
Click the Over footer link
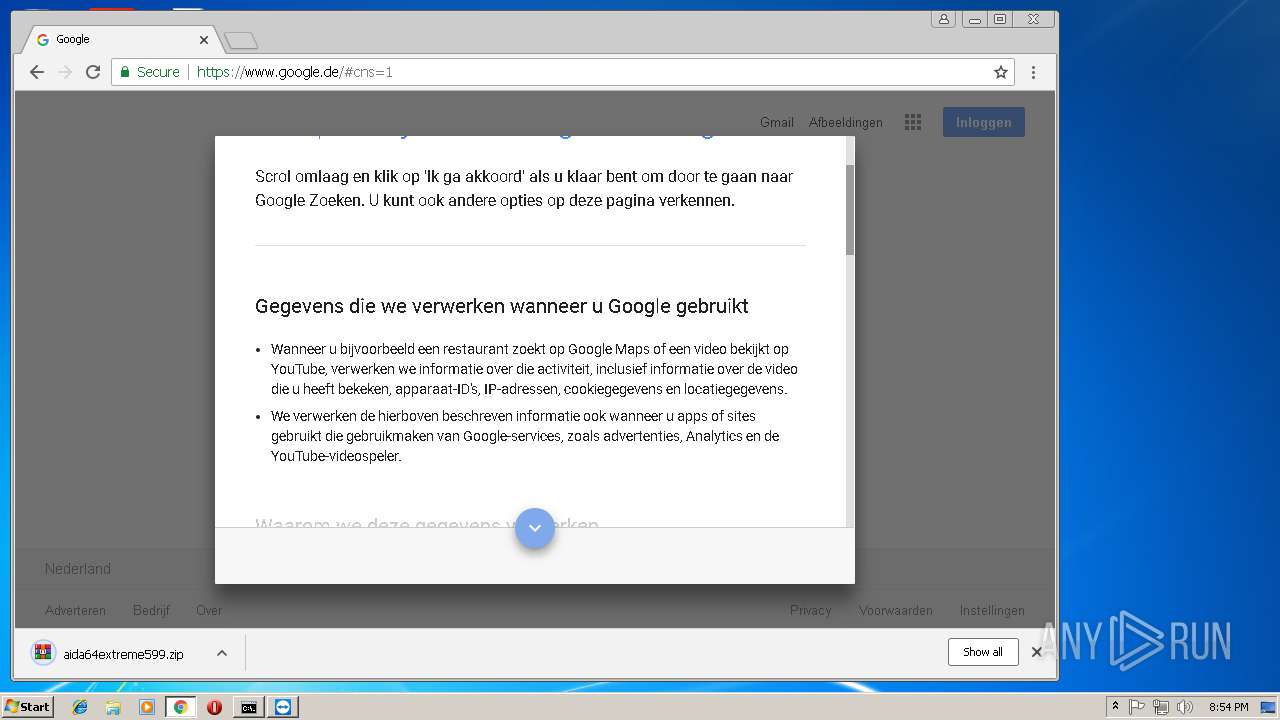coord(209,610)
